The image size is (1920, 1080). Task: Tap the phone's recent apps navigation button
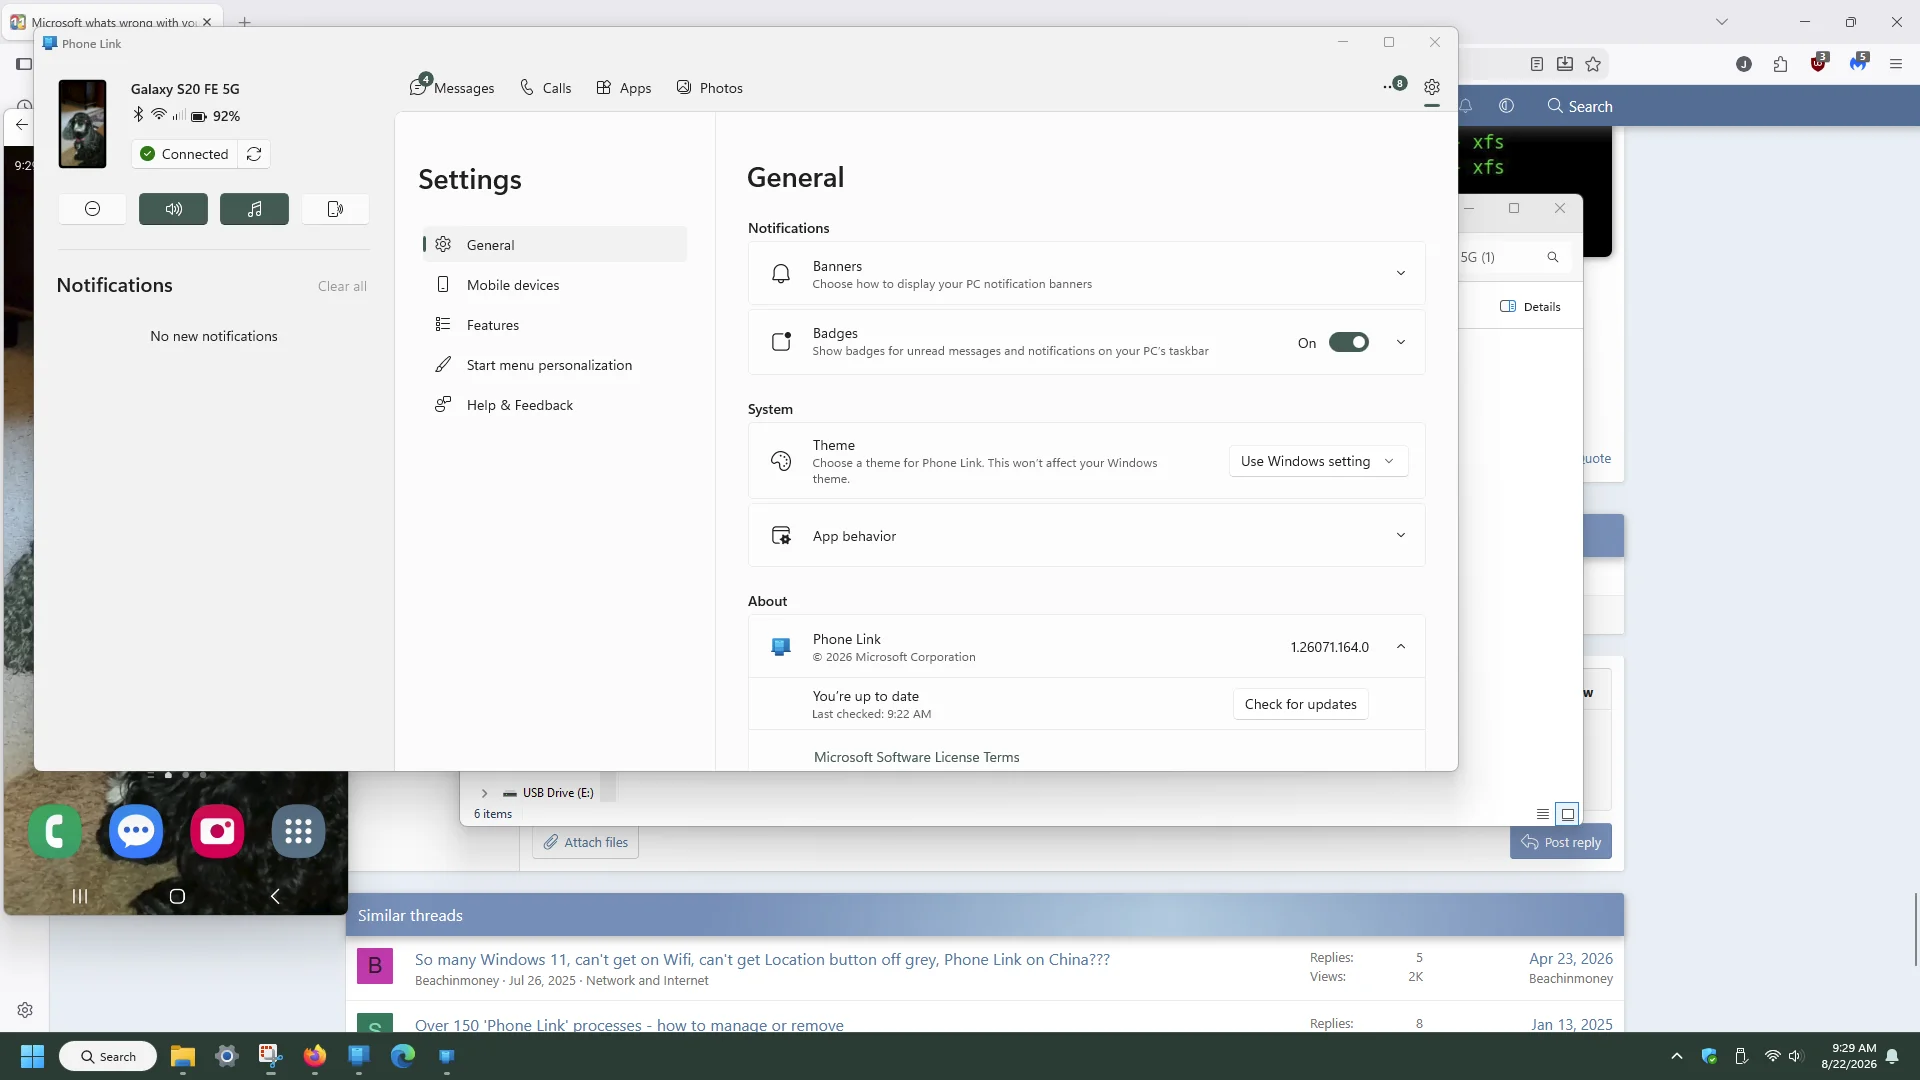(80, 896)
